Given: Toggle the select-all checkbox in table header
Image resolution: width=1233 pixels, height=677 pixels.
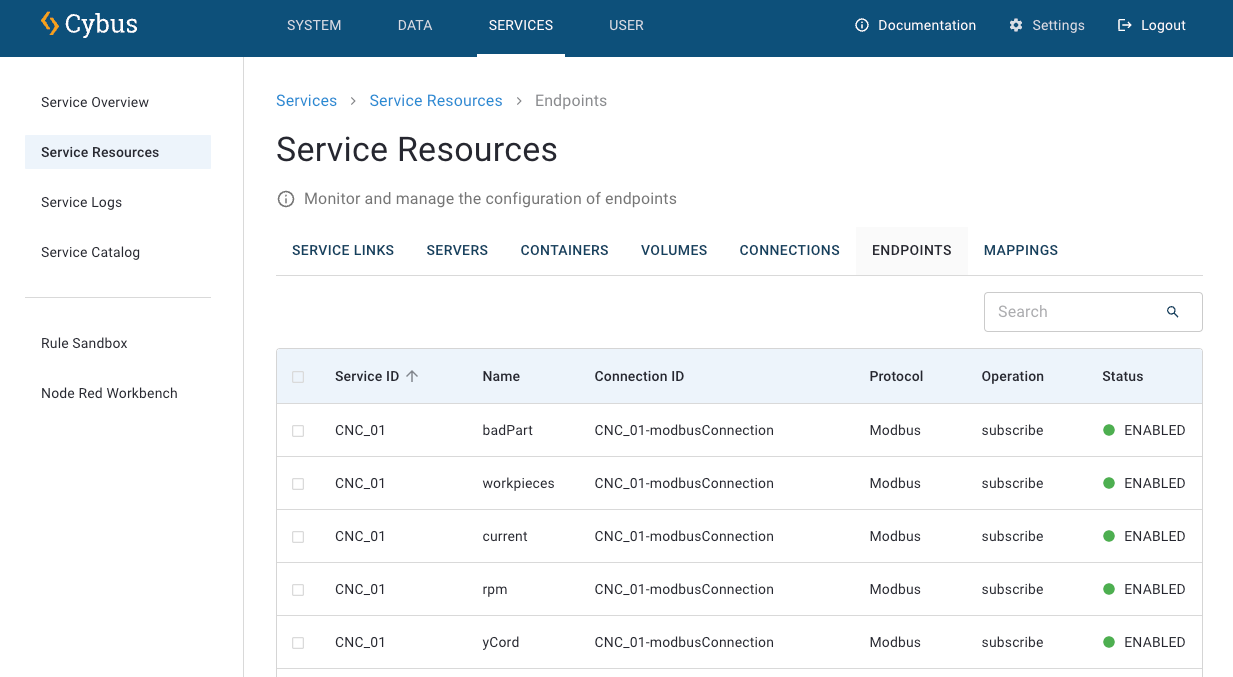Looking at the screenshot, I should 298,377.
